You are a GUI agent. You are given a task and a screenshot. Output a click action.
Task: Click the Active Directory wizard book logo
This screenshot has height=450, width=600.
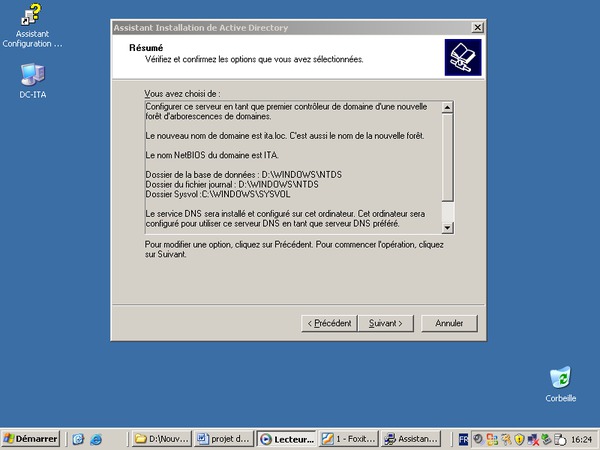[463, 57]
